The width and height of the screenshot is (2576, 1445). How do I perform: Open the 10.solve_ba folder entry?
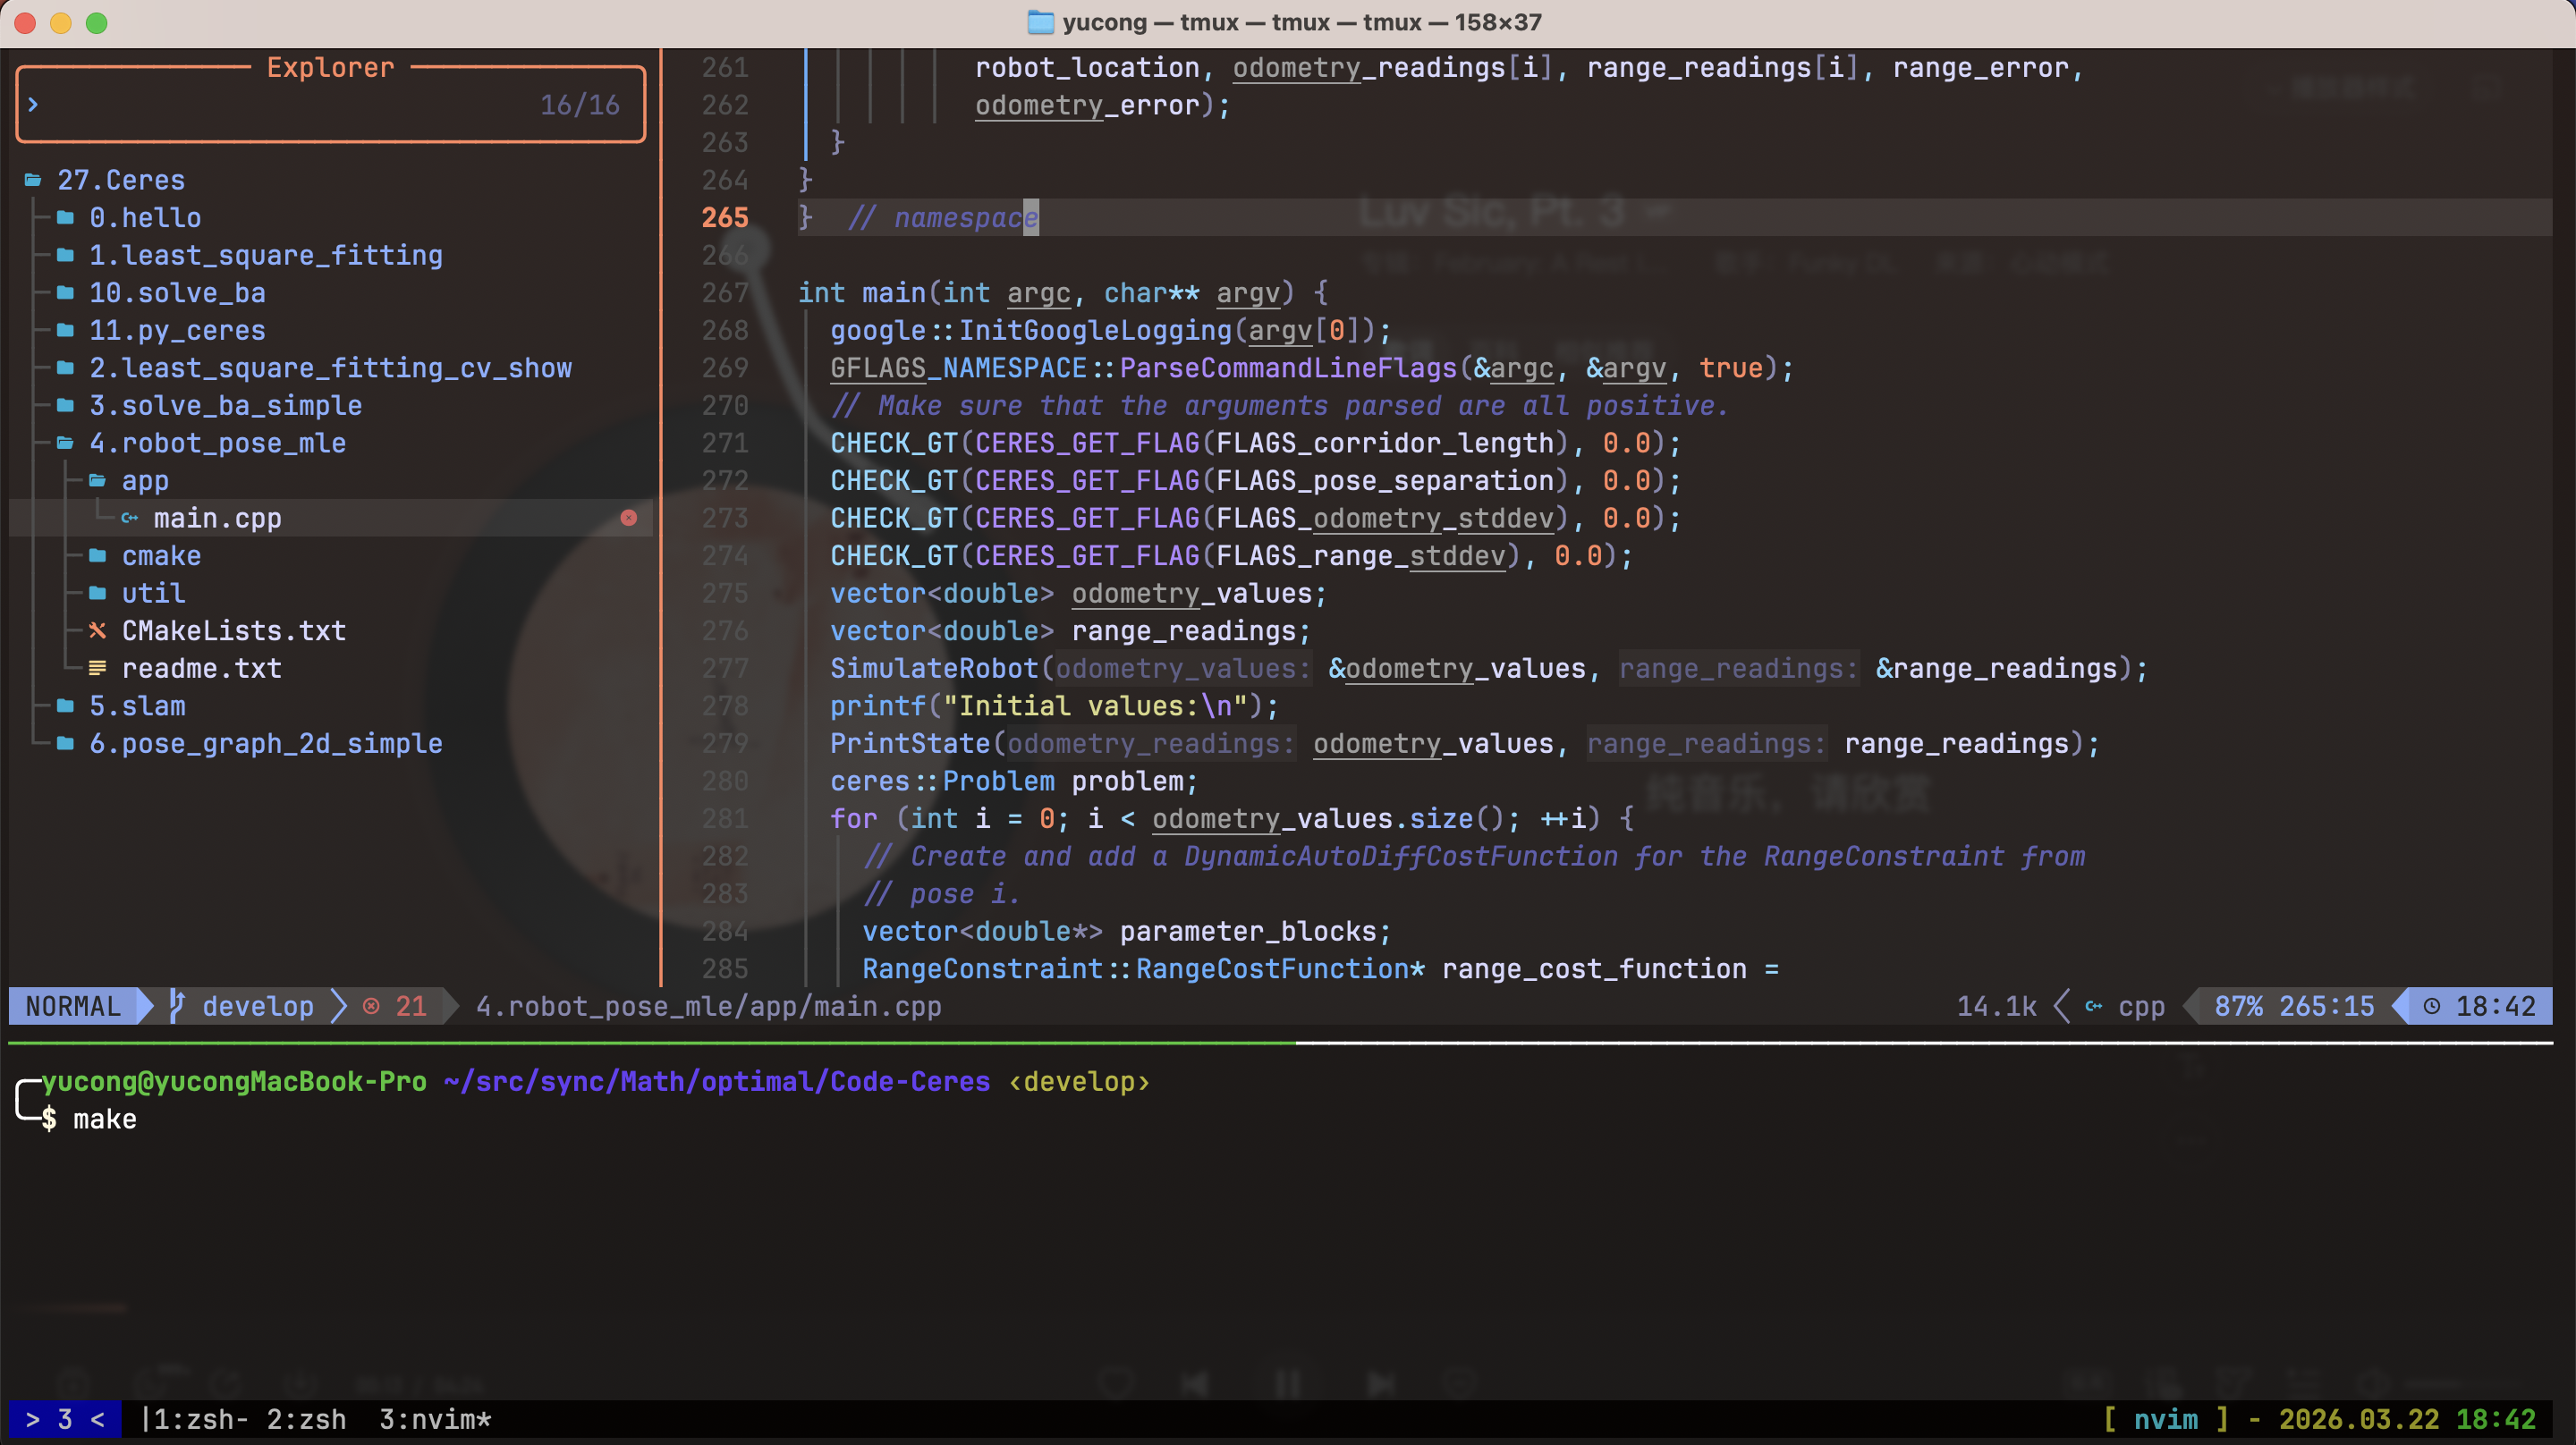(x=177, y=293)
